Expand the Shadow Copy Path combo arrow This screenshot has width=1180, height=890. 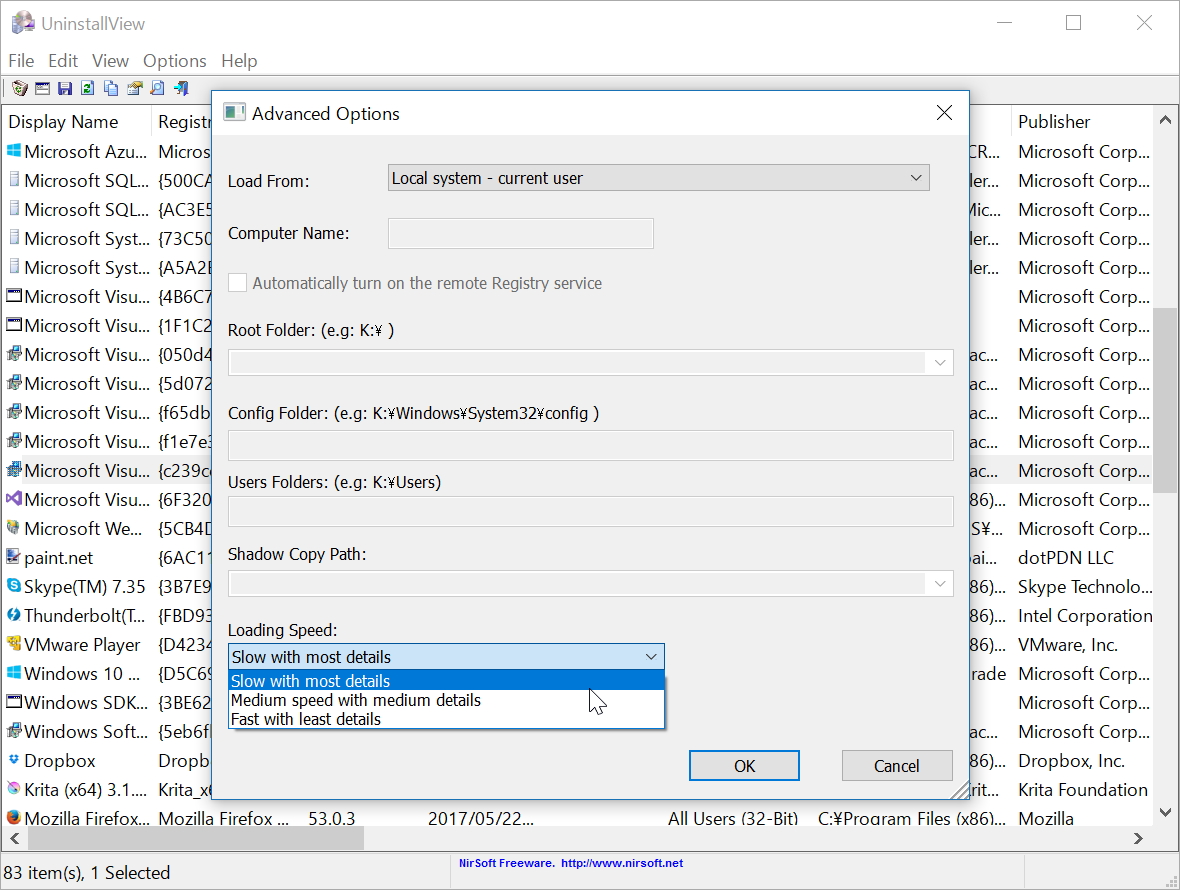[x=940, y=584]
